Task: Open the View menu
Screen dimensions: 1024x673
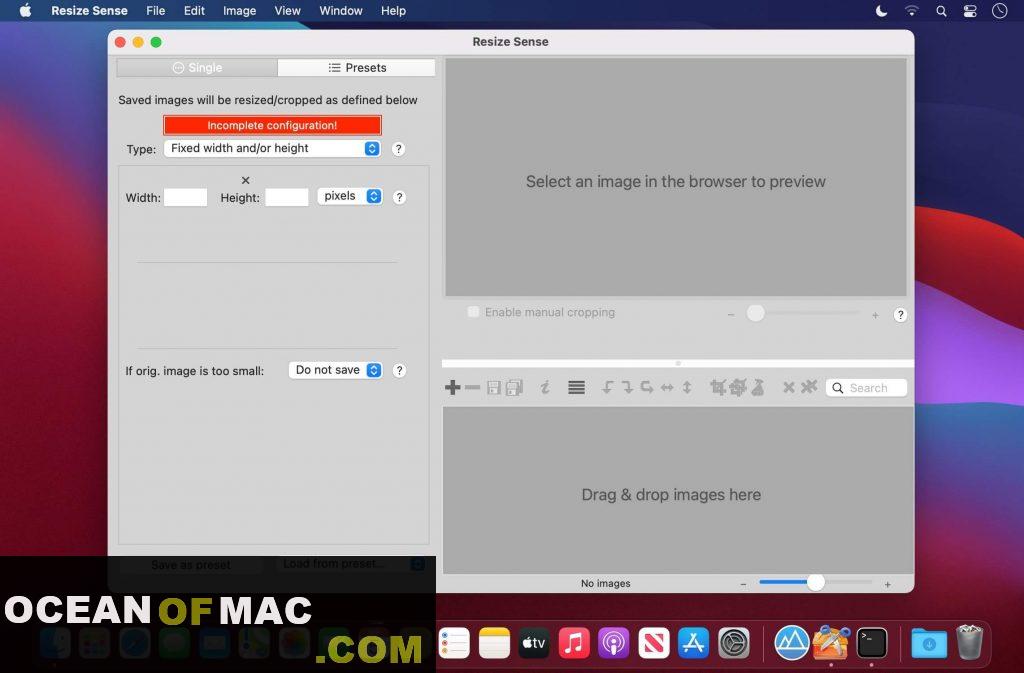Action: coord(287,11)
